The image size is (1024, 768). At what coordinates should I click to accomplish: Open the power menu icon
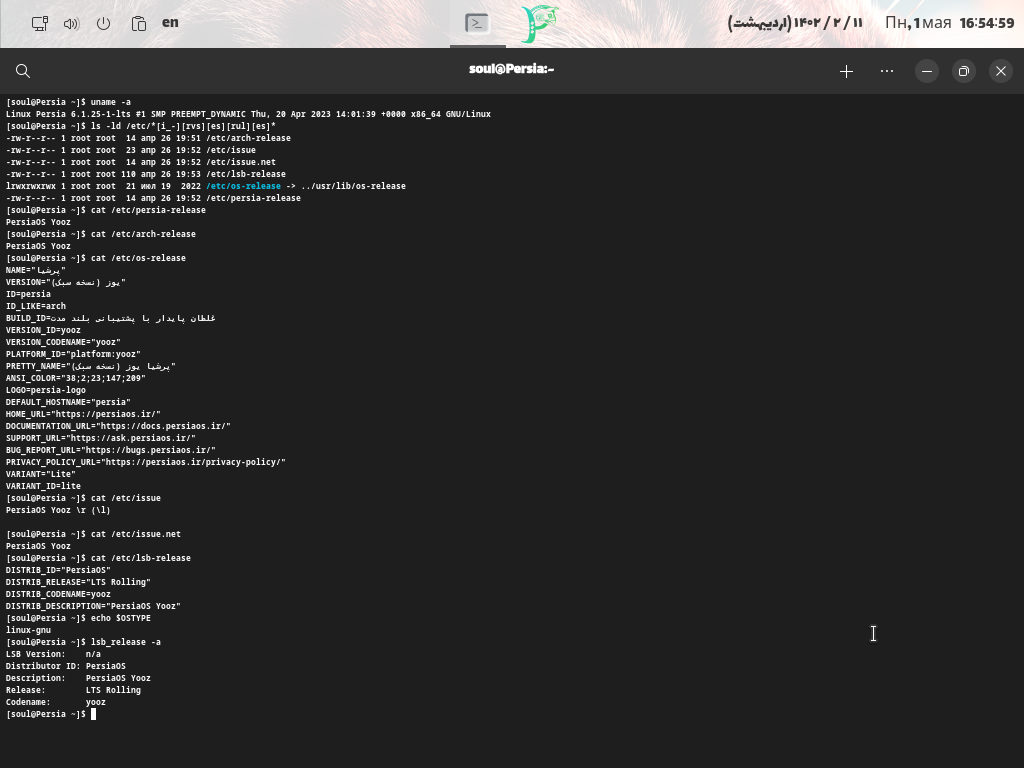pos(103,24)
